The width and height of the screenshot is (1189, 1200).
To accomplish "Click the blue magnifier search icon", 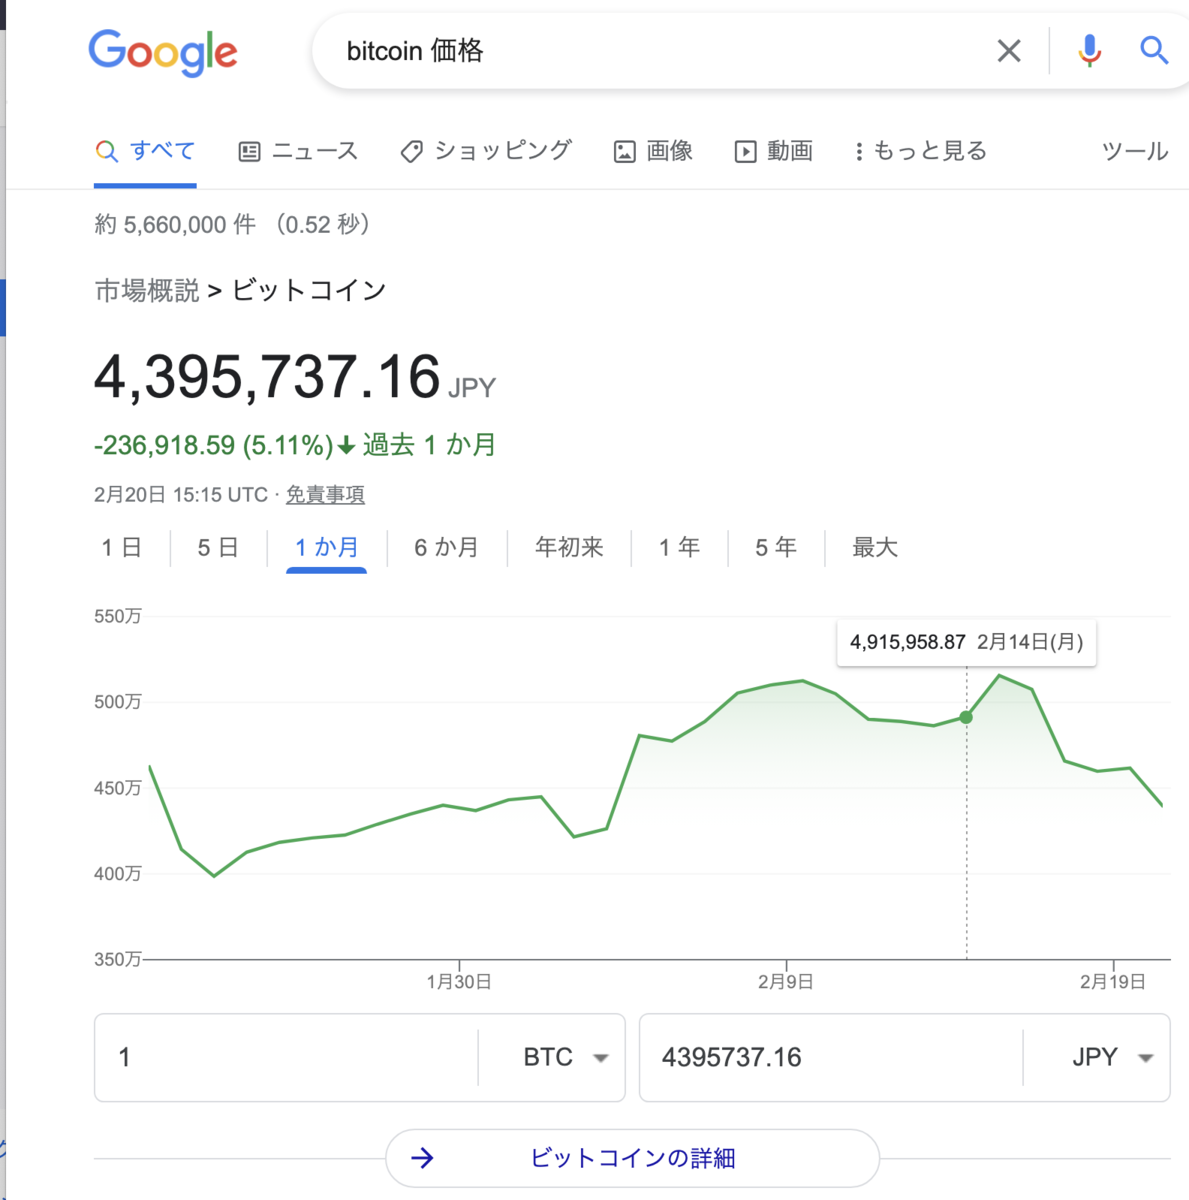I will coord(1154,50).
